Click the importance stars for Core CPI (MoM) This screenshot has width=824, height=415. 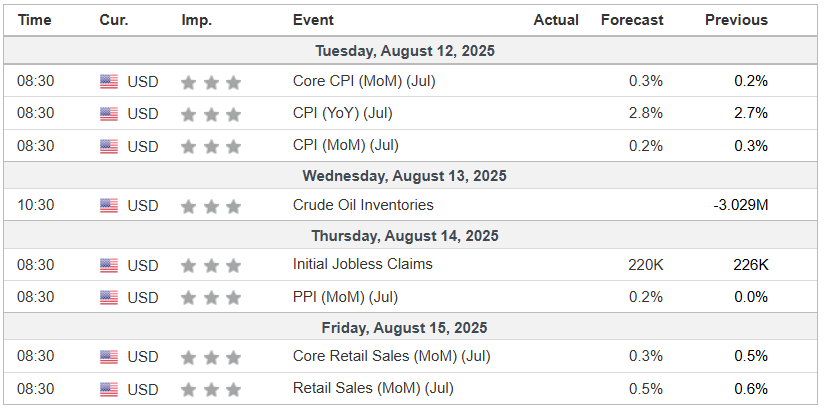211,82
